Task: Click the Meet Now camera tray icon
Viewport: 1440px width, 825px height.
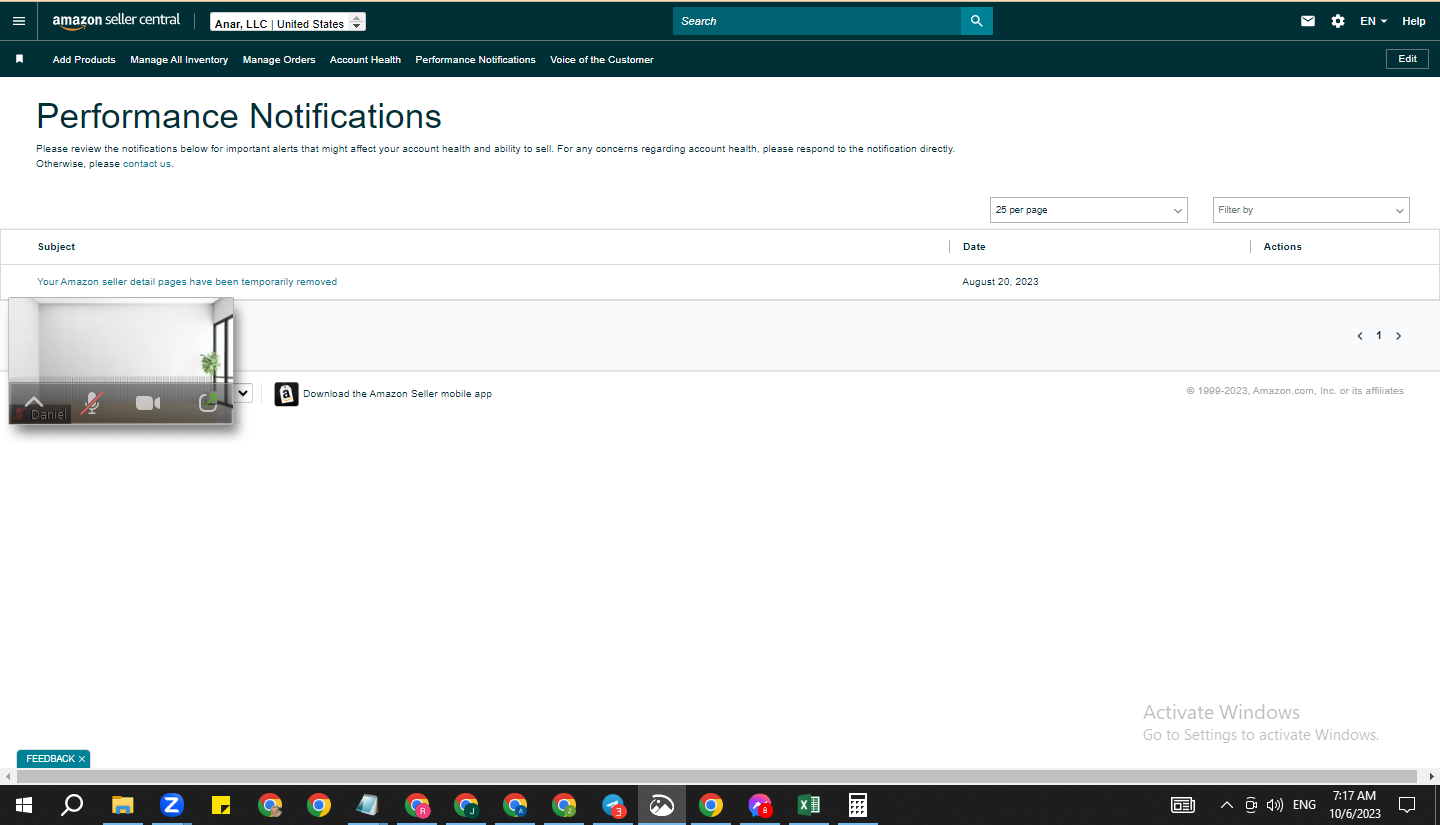Action: [x=1251, y=805]
